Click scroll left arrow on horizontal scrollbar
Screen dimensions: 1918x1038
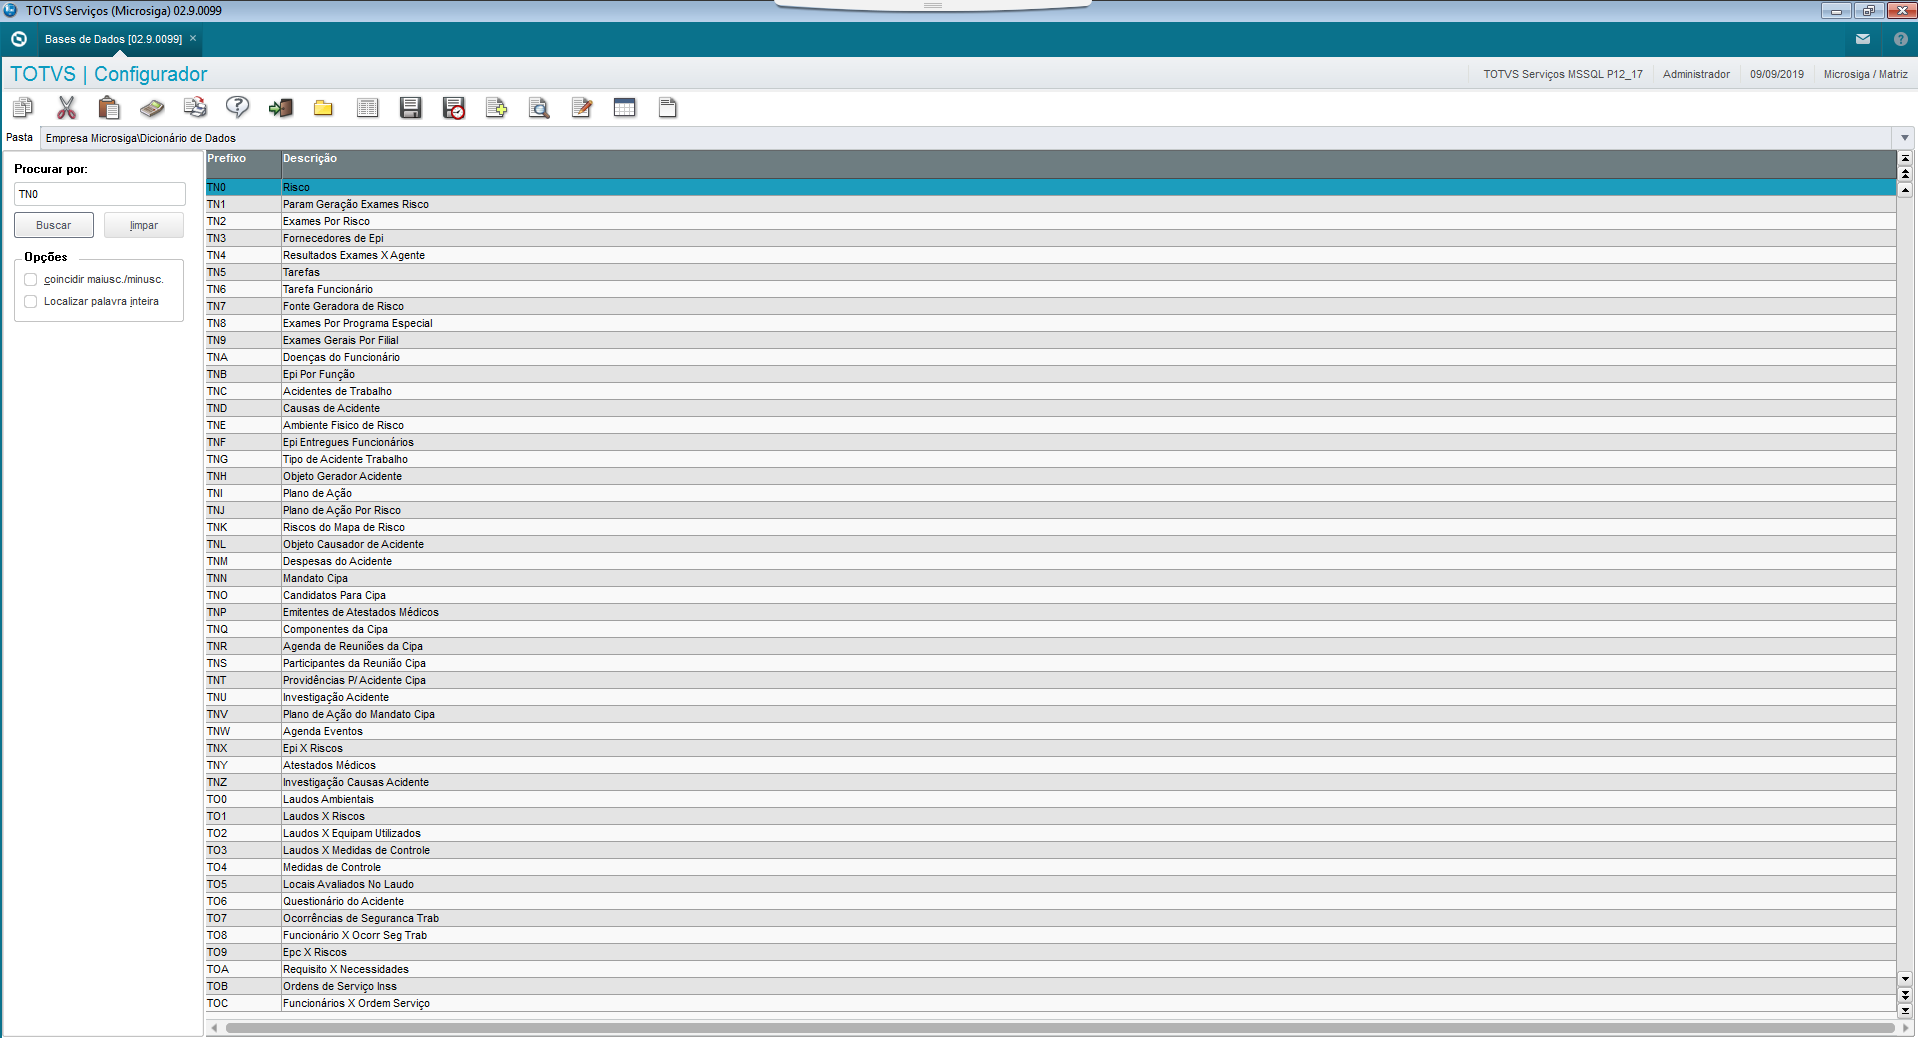[x=214, y=1028]
